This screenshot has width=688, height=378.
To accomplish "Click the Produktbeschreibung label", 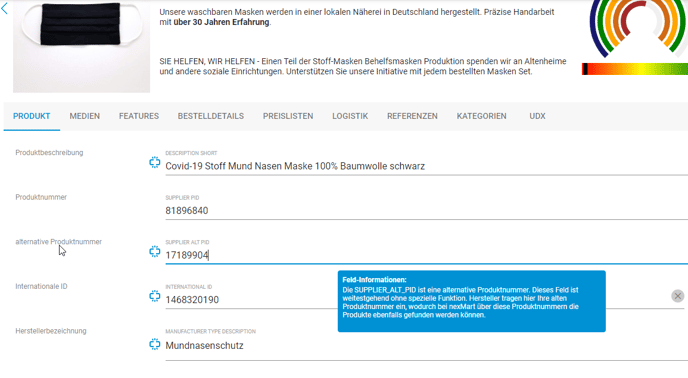I will point(49,153).
